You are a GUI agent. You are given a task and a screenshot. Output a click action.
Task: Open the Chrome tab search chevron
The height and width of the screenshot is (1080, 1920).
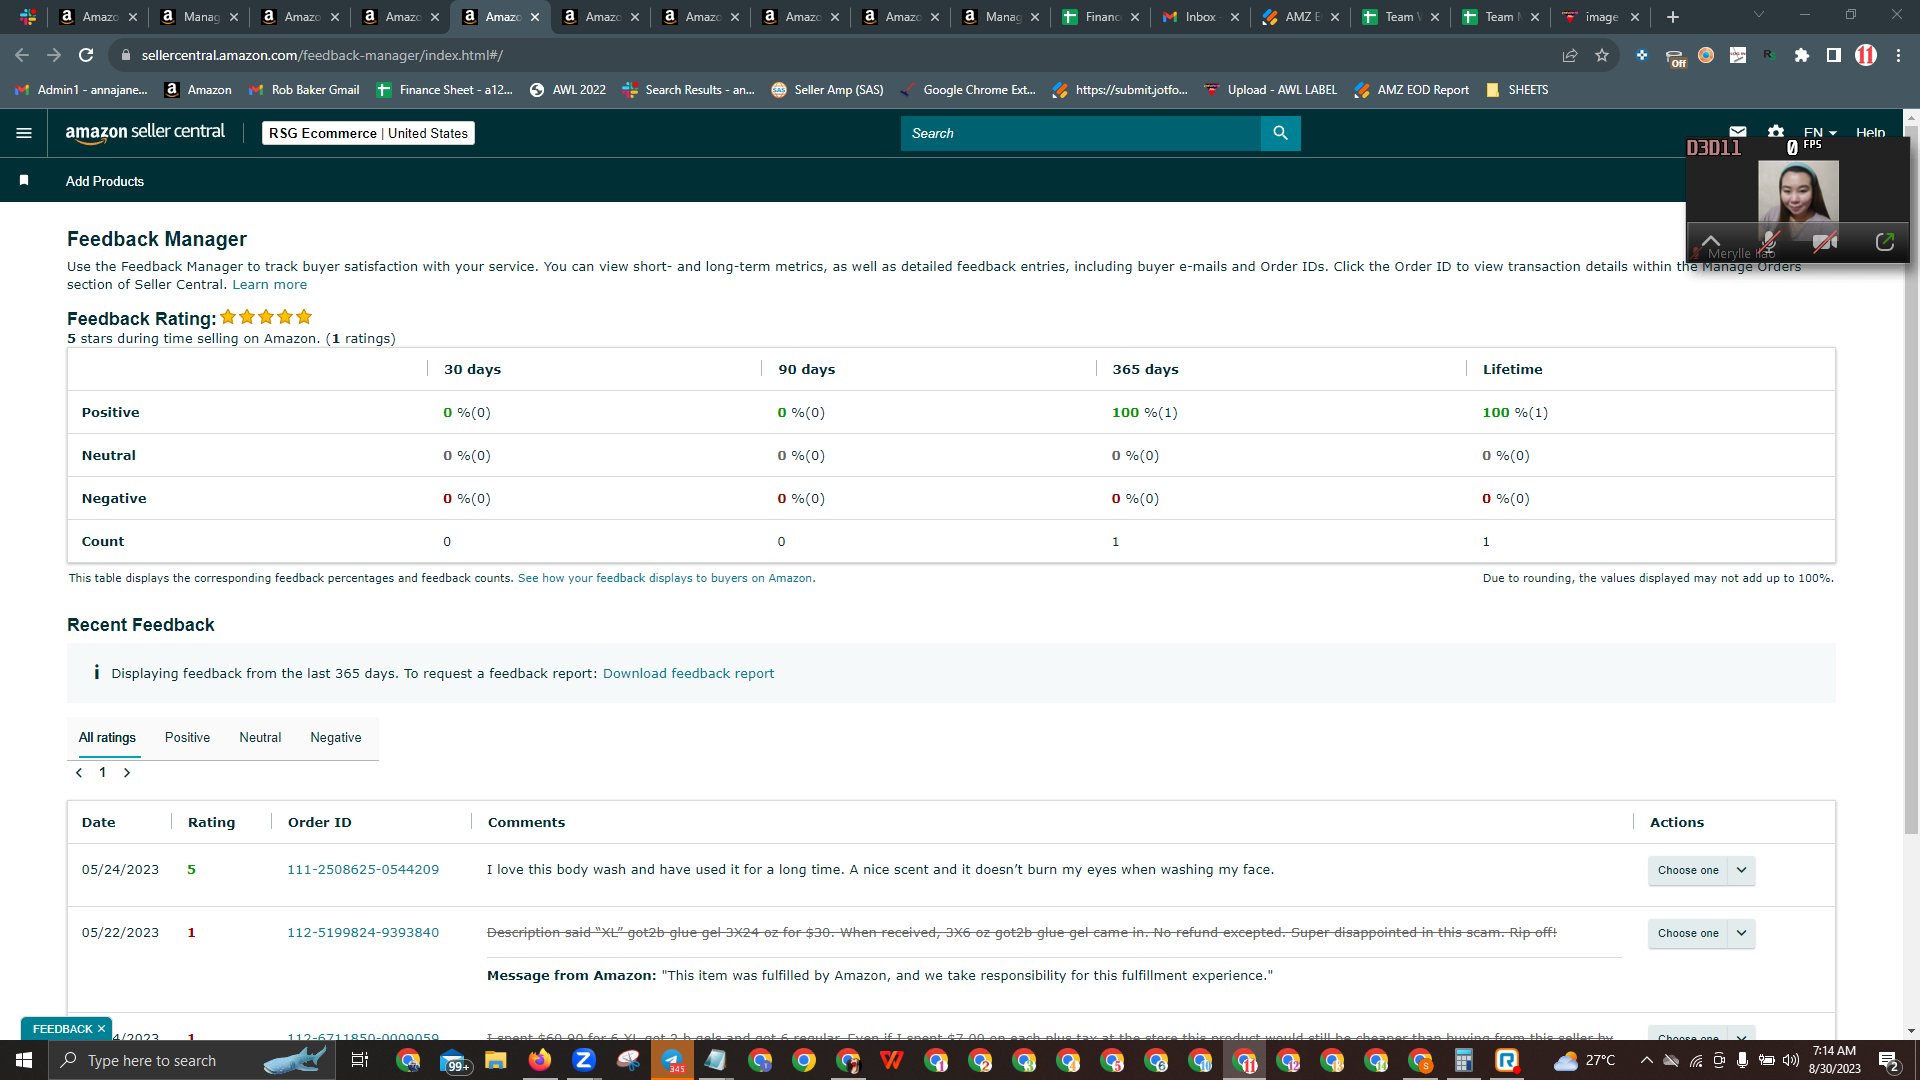coord(1759,15)
